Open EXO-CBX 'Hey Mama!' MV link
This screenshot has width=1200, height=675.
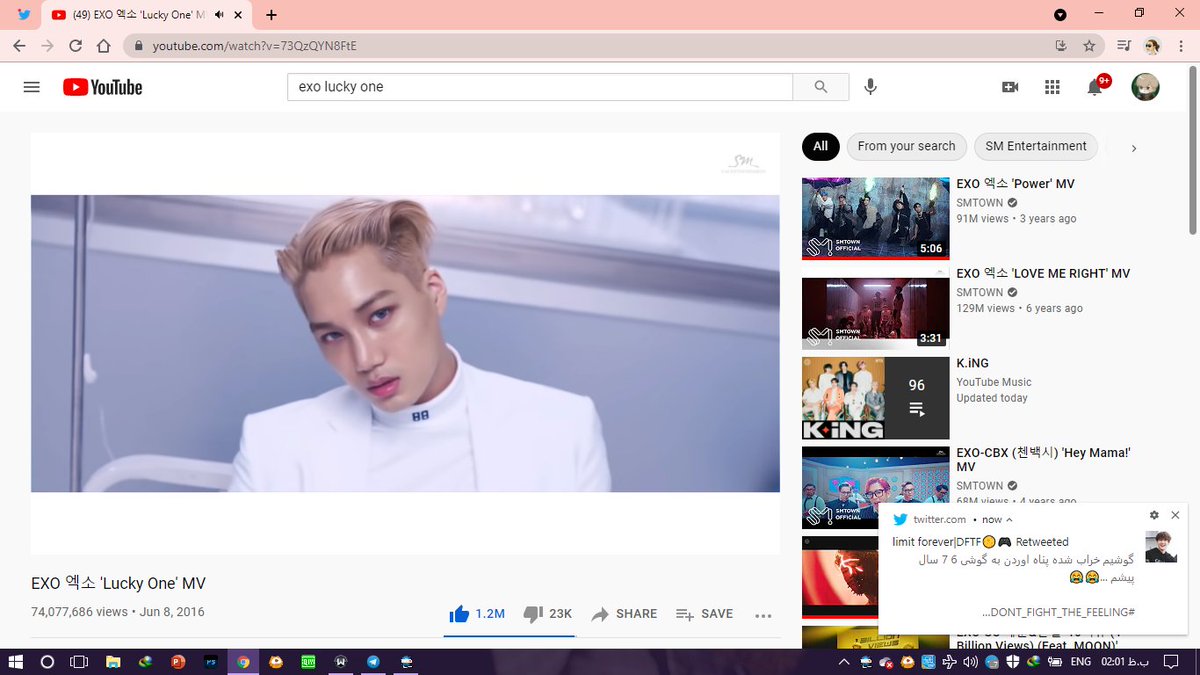tap(1043, 460)
